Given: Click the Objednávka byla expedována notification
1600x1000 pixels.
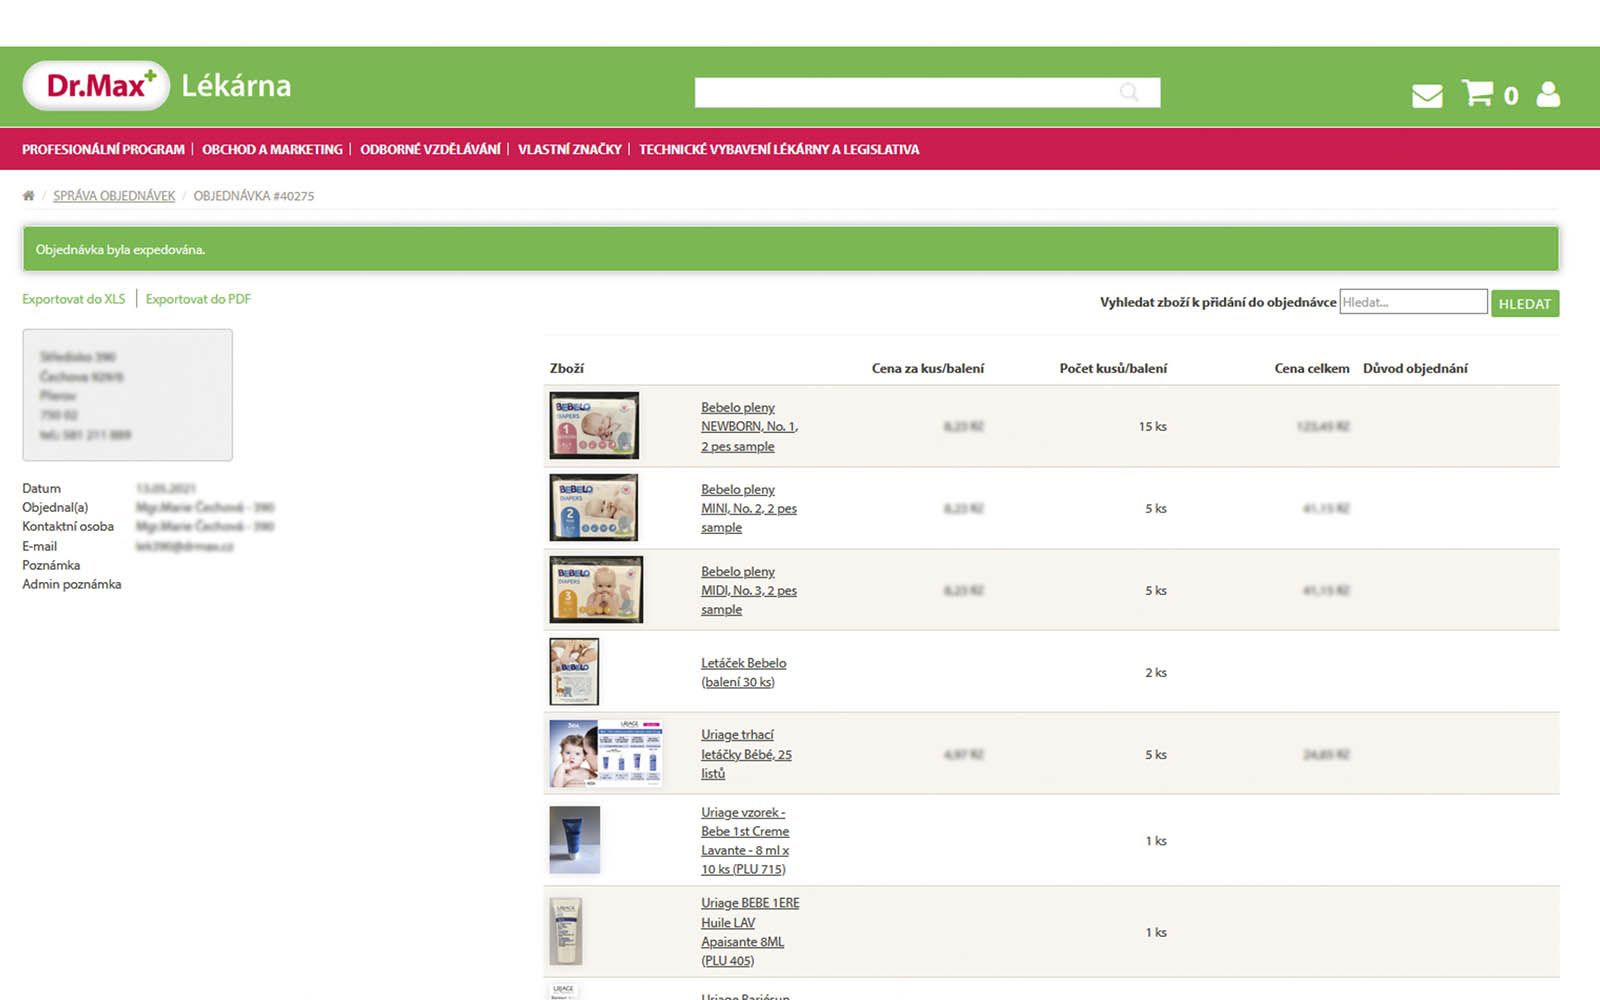Looking at the screenshot, I should (790, 249).
